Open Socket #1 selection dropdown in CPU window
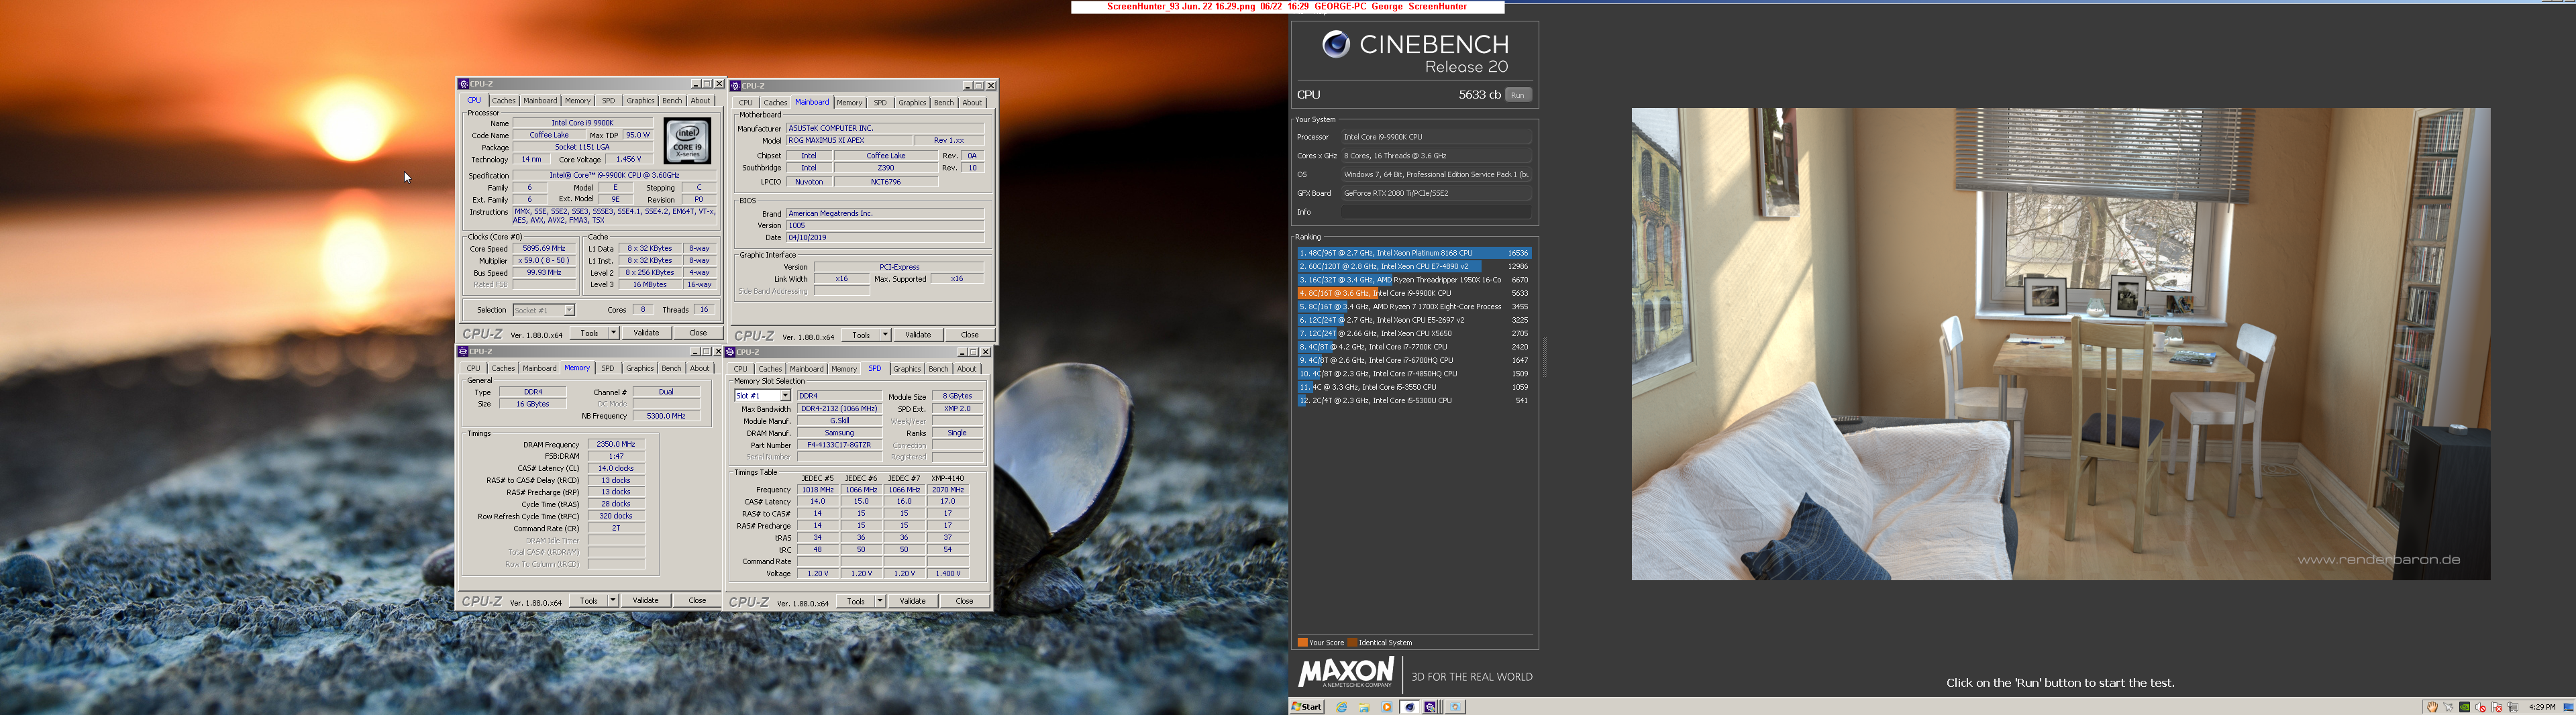Viewport: 2576px width, 715px height. (x=569, y=310)
